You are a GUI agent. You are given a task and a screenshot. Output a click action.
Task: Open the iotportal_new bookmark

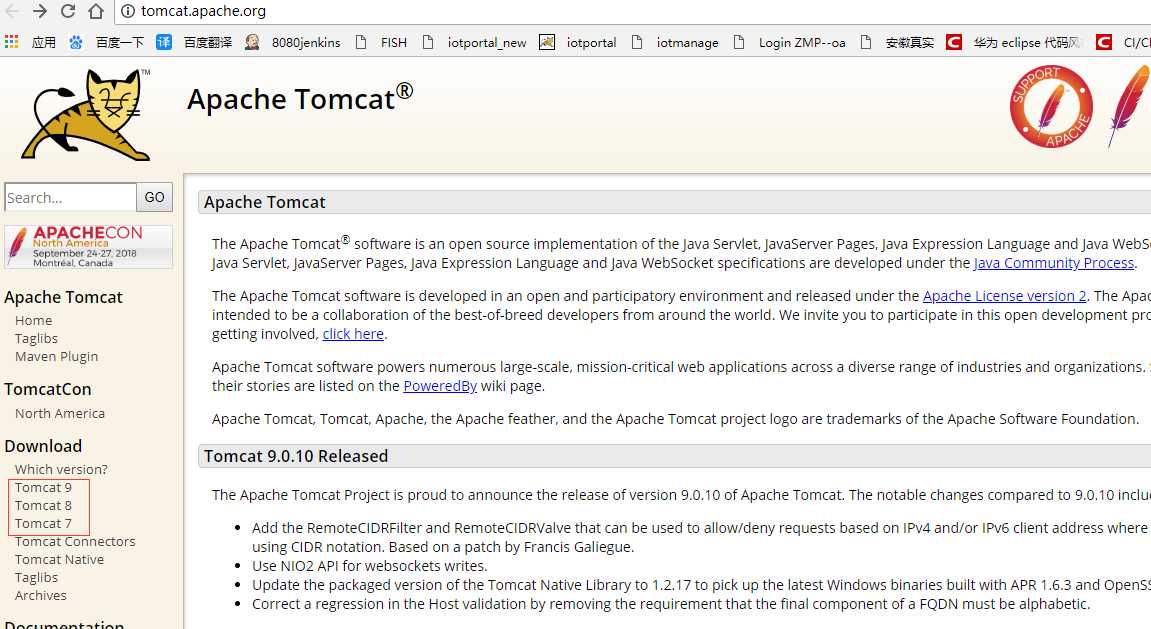point(474,43)
